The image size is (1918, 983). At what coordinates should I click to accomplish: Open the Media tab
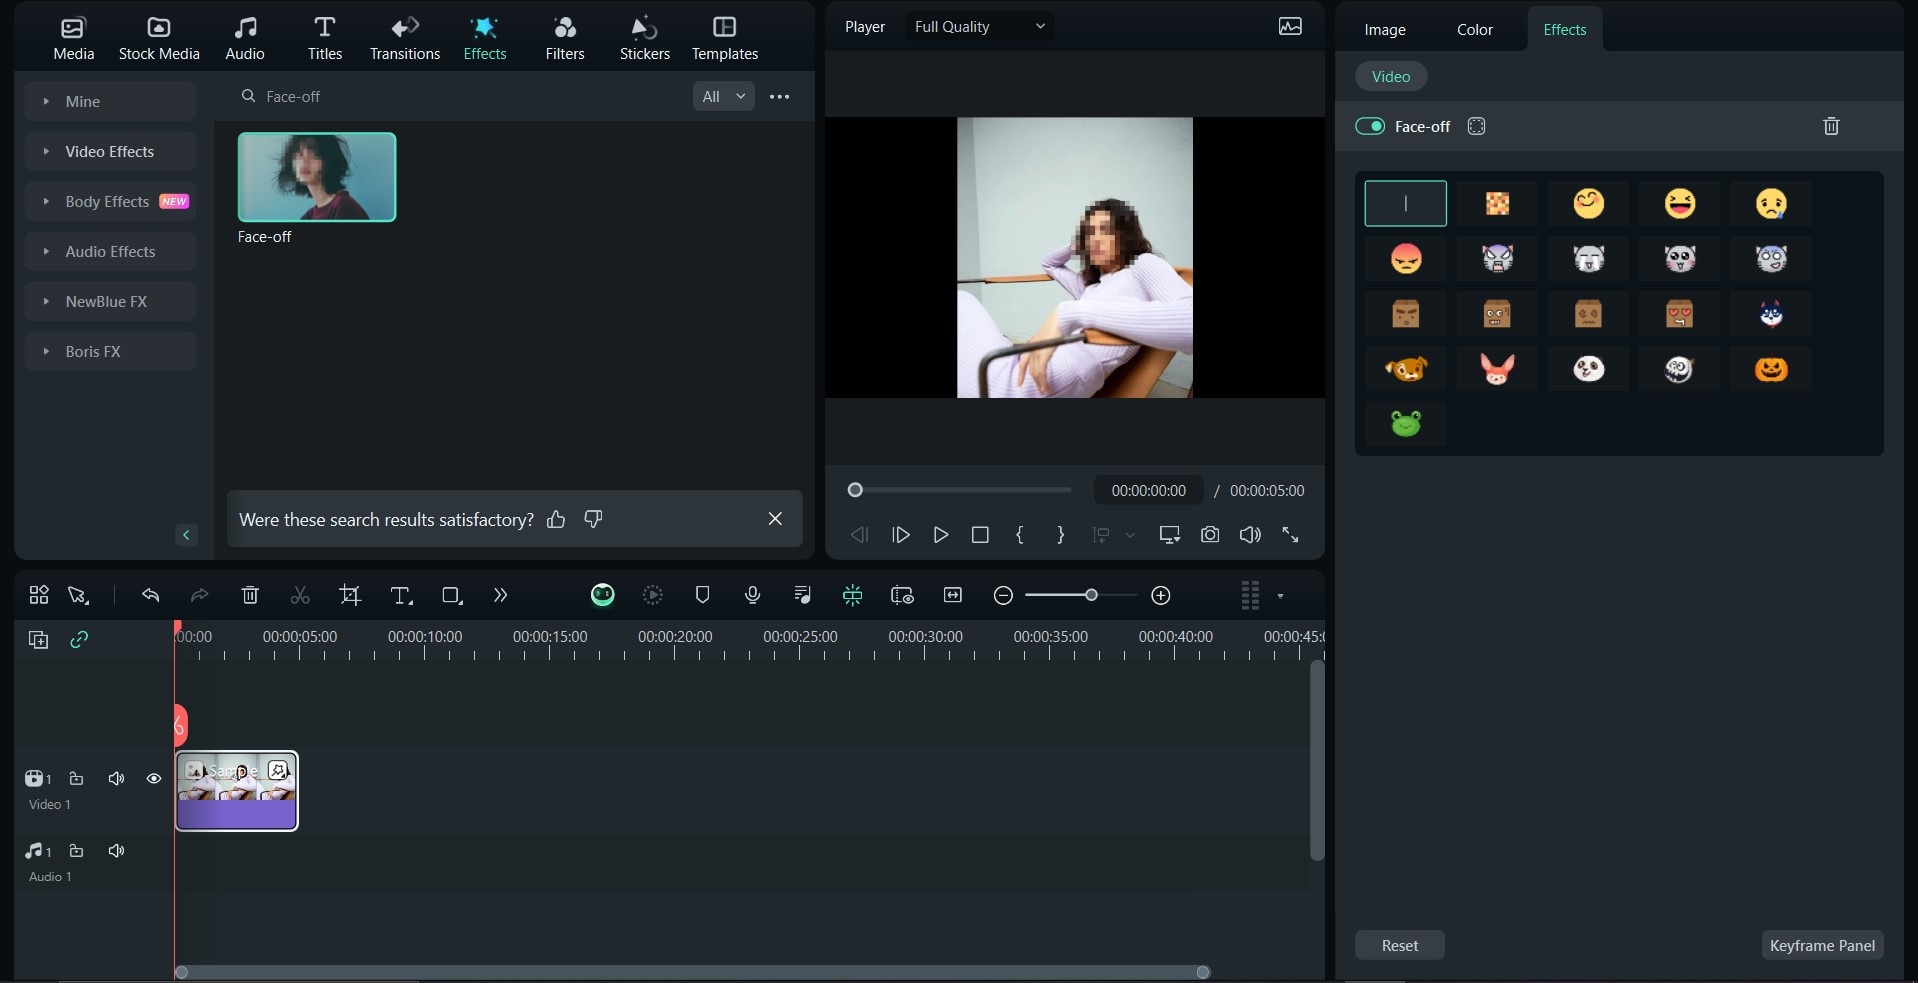click(73, 39)
